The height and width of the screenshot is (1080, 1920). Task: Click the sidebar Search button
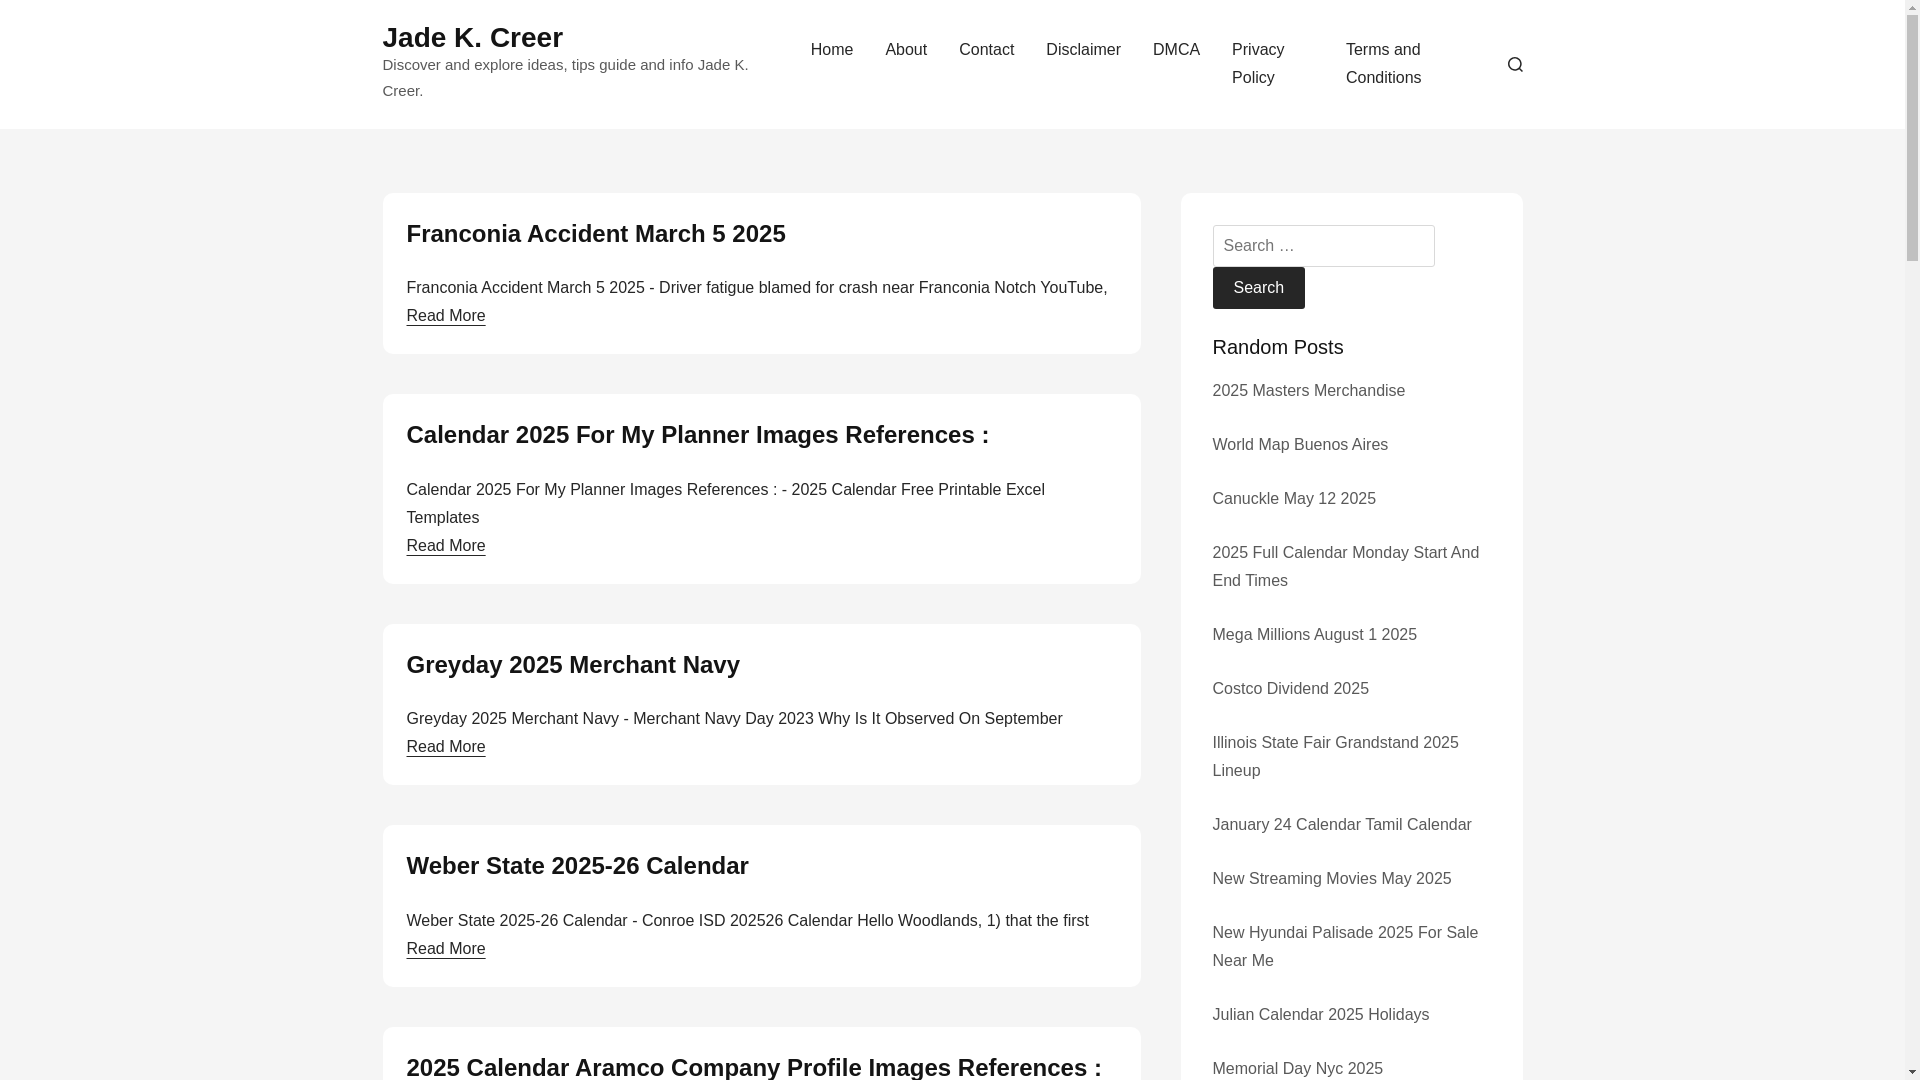[x=1258, y=288]
